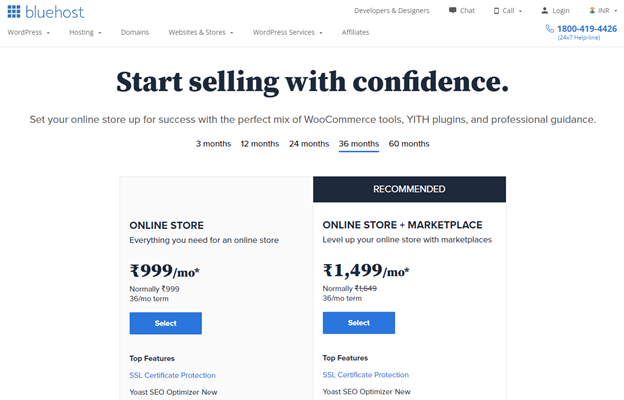Screen dimensions: 624x400
Task: Expand the Websites & Stores menu
Action: pyautogui.click(x=200, y=32)
